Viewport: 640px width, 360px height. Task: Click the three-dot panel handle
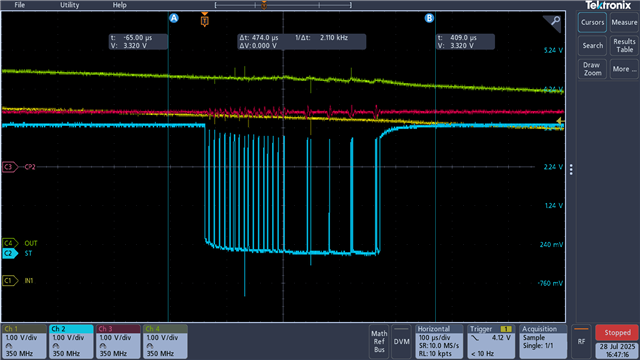(571, 169)
